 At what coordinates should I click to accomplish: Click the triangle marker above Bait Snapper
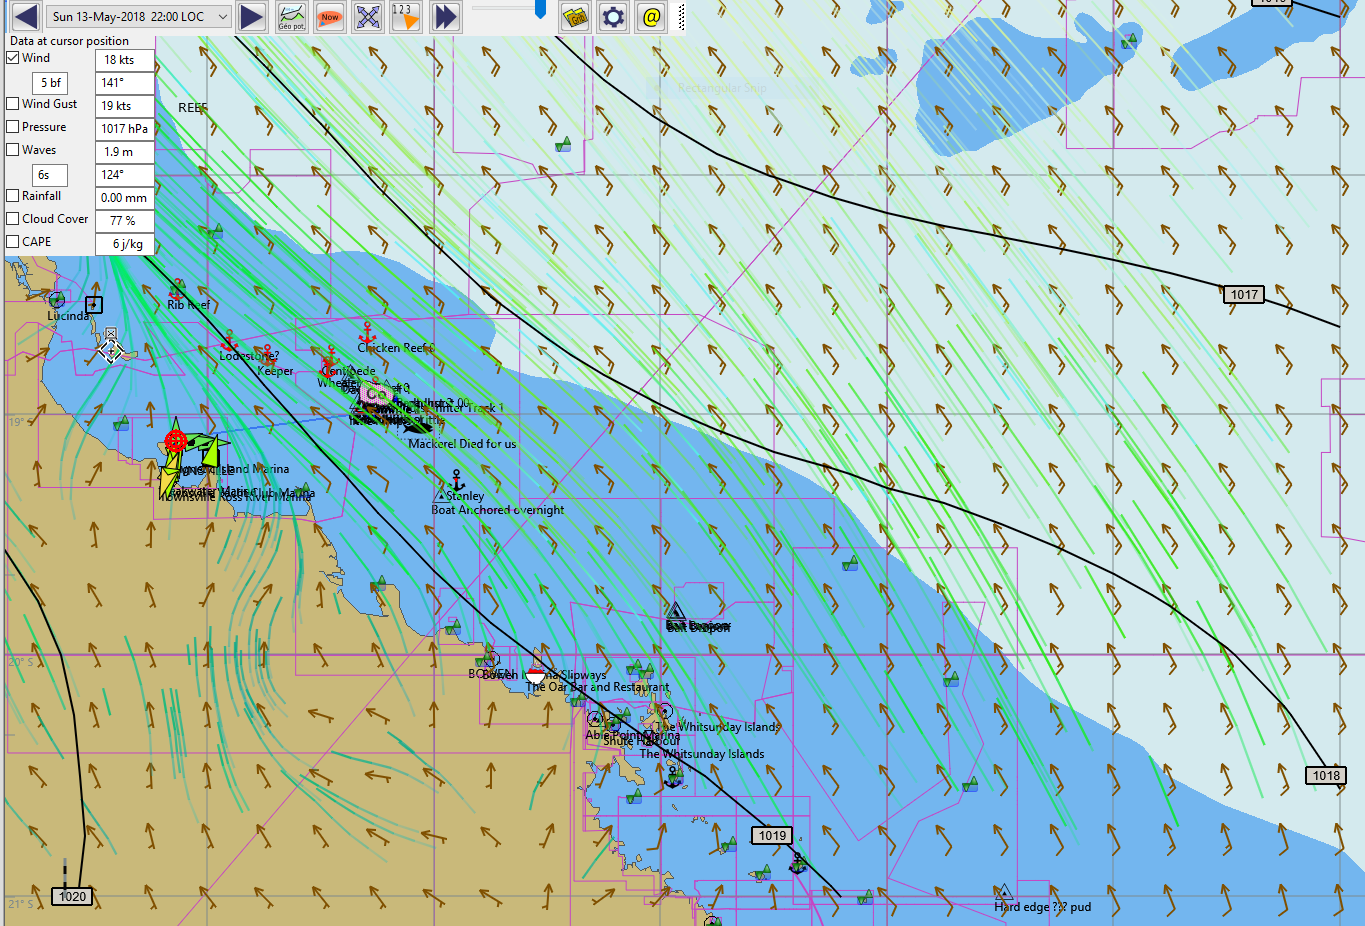675,611
